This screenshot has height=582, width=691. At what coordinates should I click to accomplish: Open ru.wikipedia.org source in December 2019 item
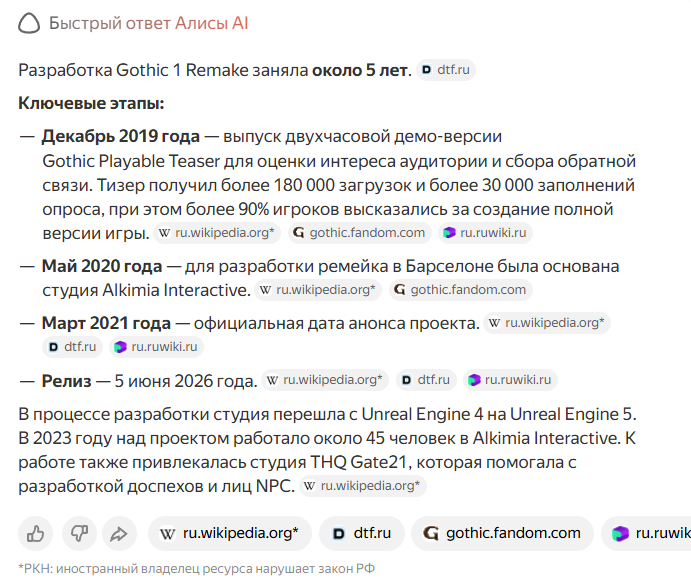217,233
